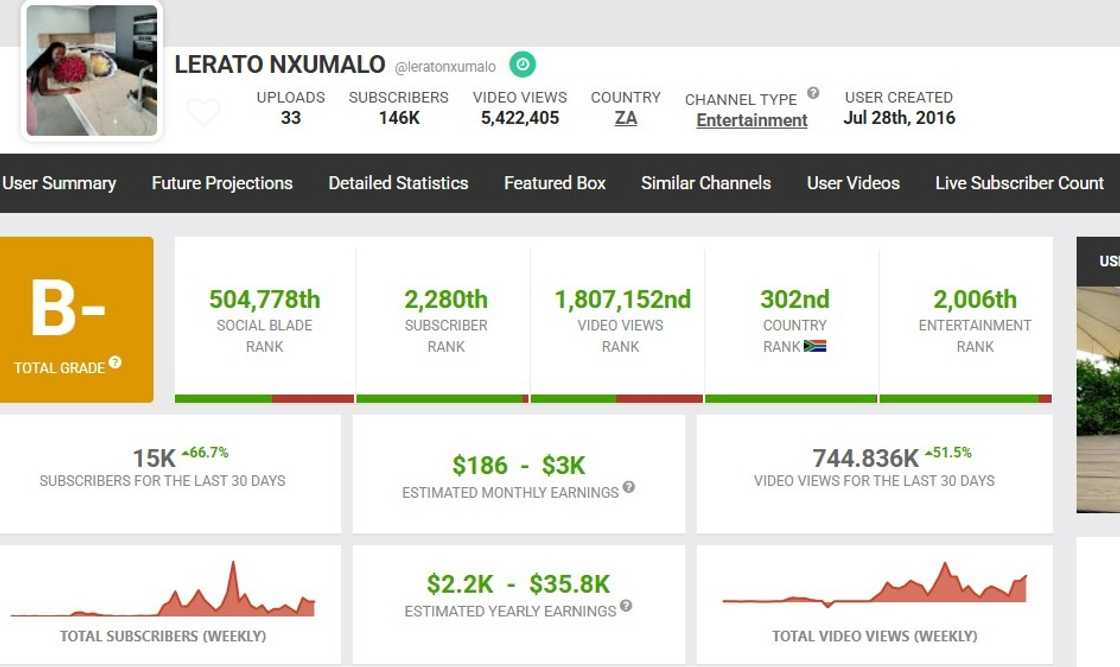The height and width of the screenshot is (667, 1120).
Task: Click the yearly earnings help icon
Action: (626, 605)
